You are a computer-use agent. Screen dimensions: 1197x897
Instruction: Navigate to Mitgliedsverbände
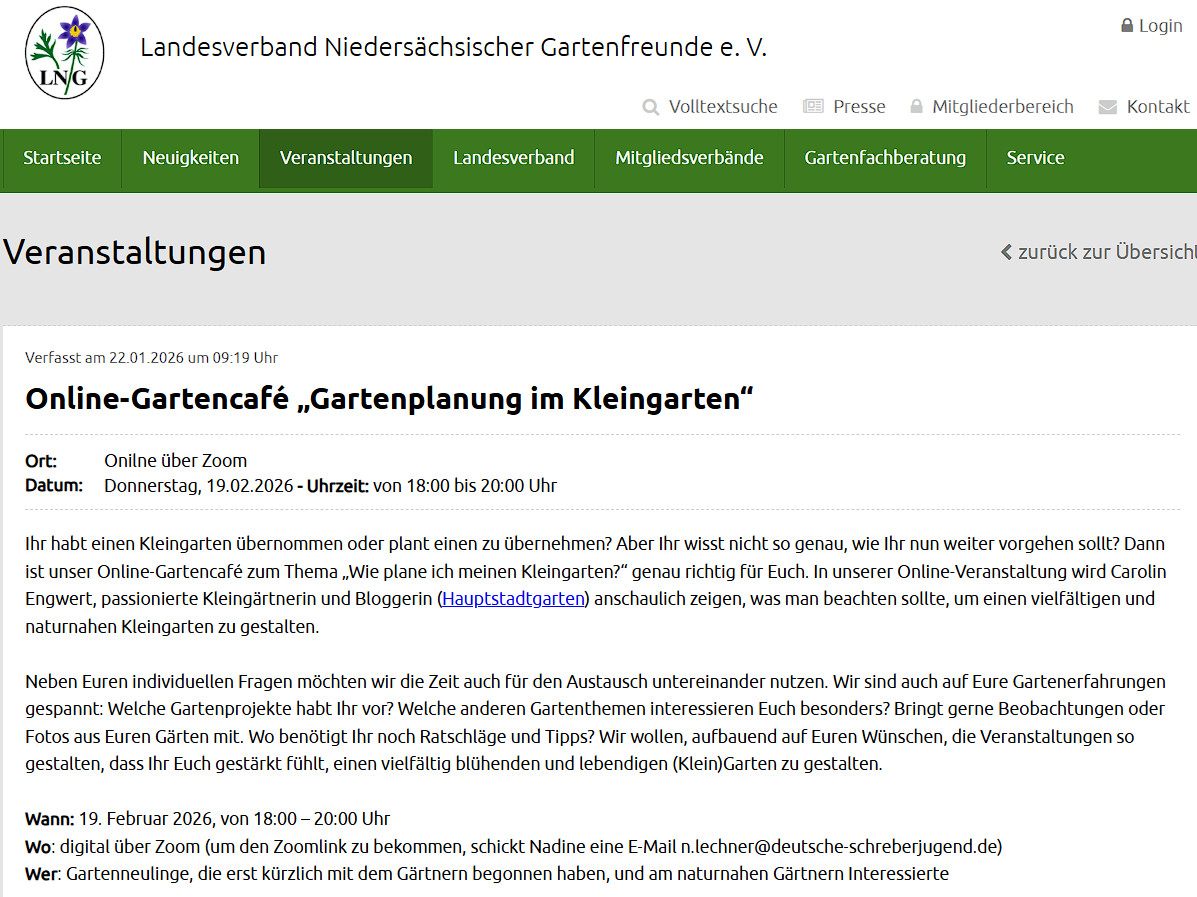pos(689,157)
